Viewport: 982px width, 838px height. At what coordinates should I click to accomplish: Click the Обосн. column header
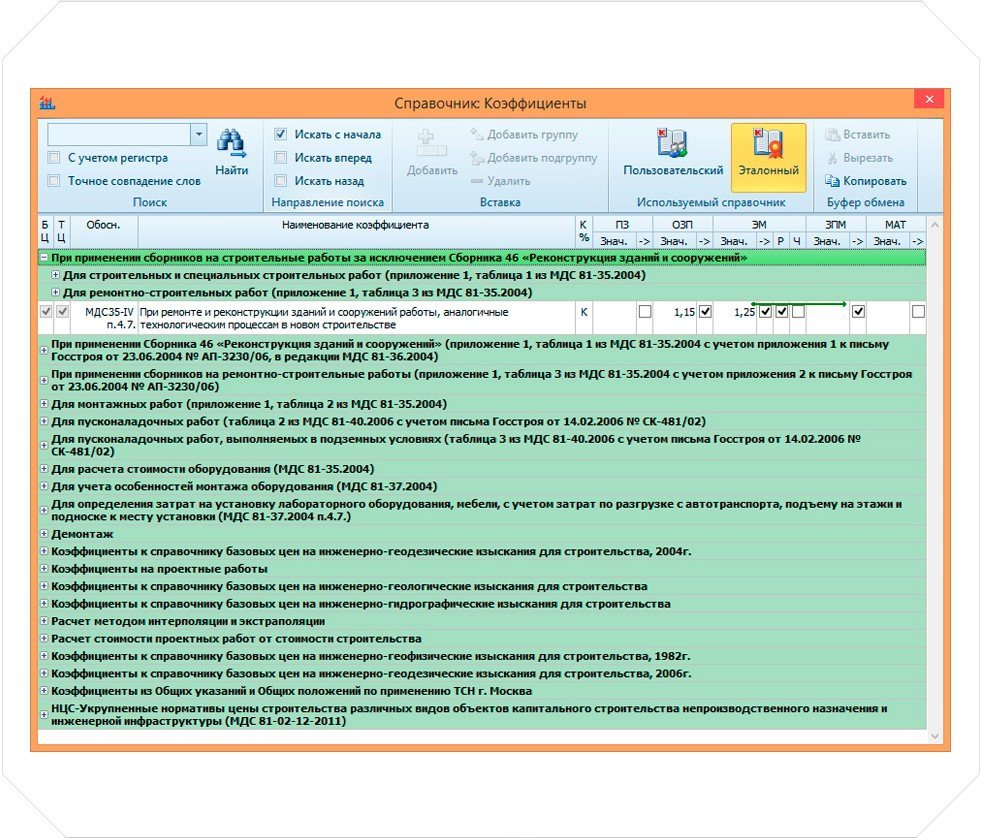pos(103,232)
